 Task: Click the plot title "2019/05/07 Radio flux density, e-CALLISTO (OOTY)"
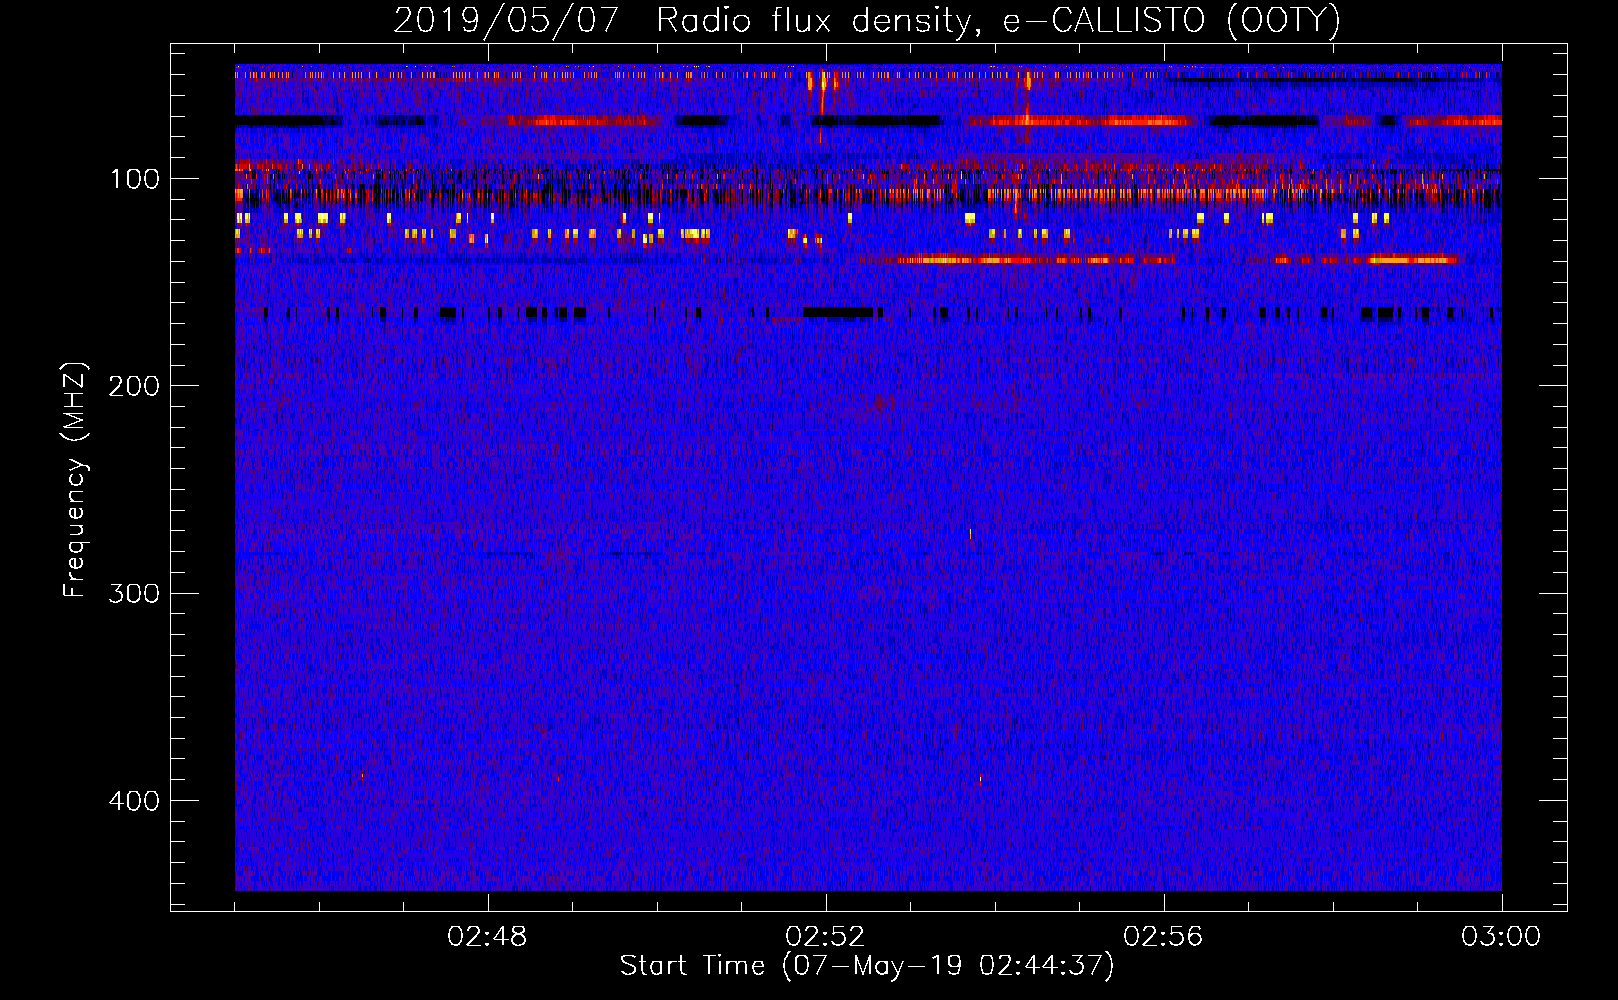[867, 21]
